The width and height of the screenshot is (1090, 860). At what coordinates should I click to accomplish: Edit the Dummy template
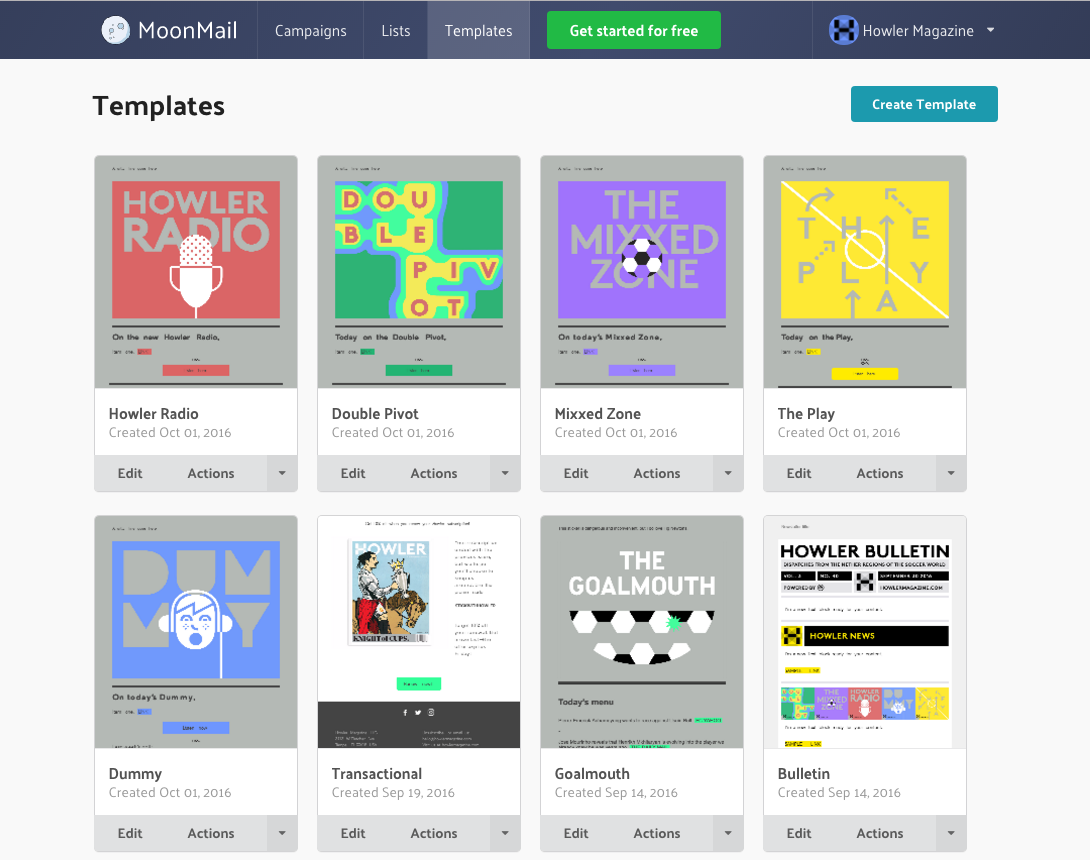pos(130,834)
